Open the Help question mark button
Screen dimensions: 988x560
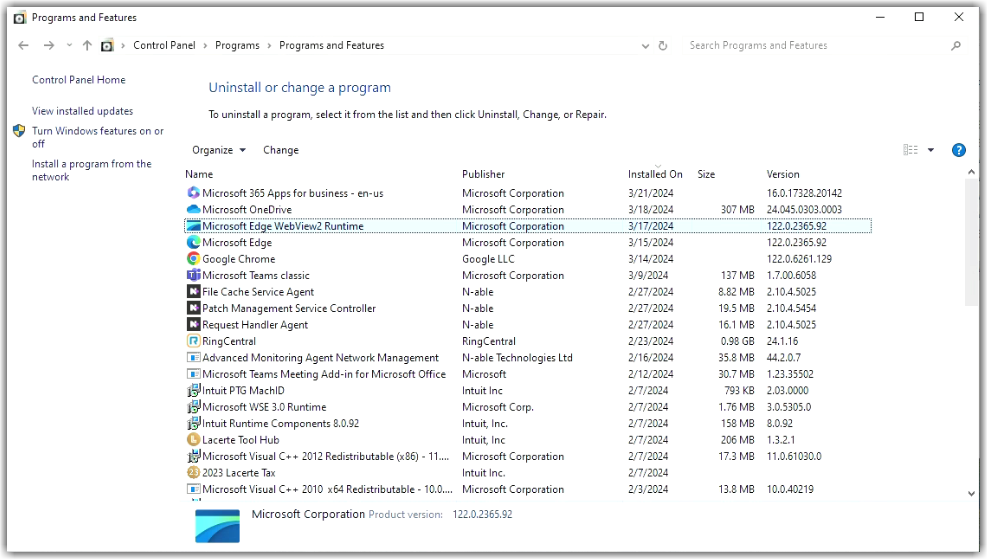pos(958,150)
